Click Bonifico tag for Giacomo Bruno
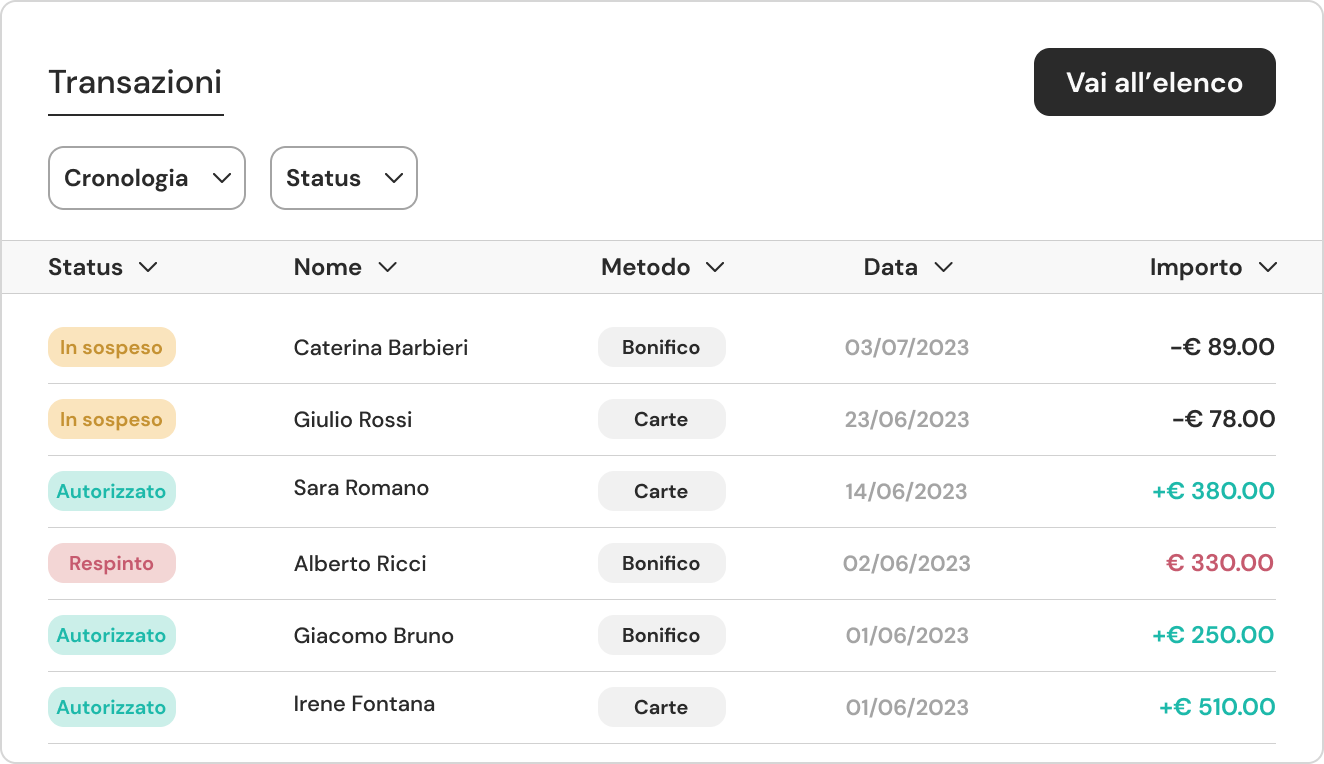Viewport: 1324px width, 764px height. point(661,636)
